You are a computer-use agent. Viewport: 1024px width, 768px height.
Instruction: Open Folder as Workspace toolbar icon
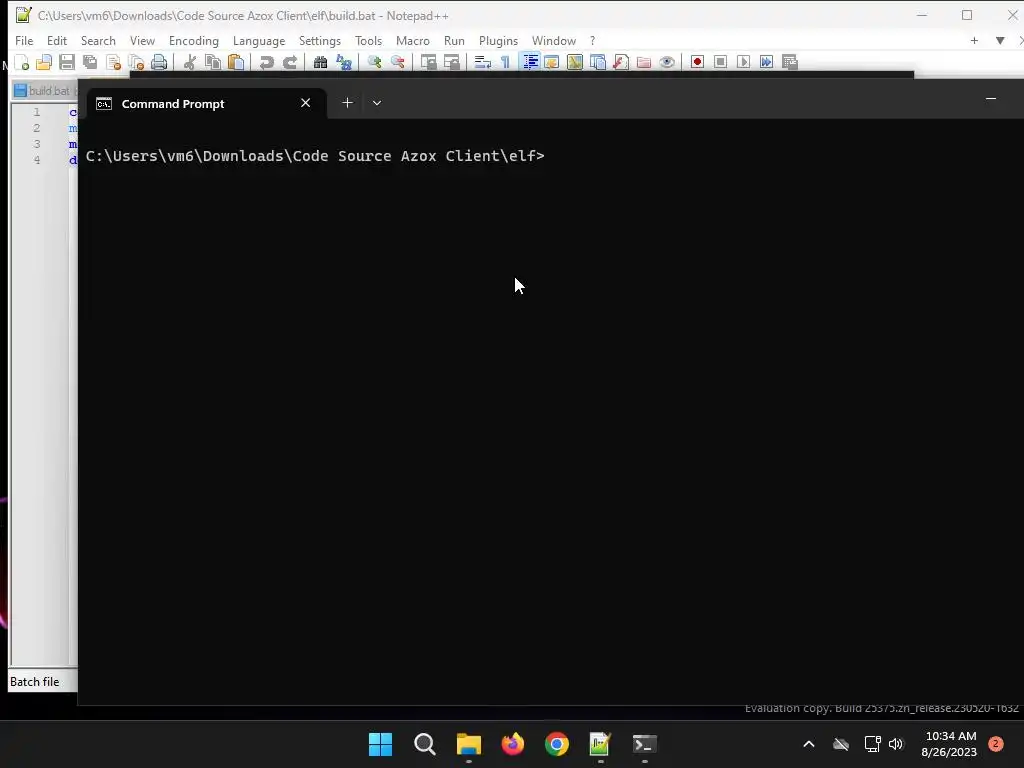click(644, 62)
